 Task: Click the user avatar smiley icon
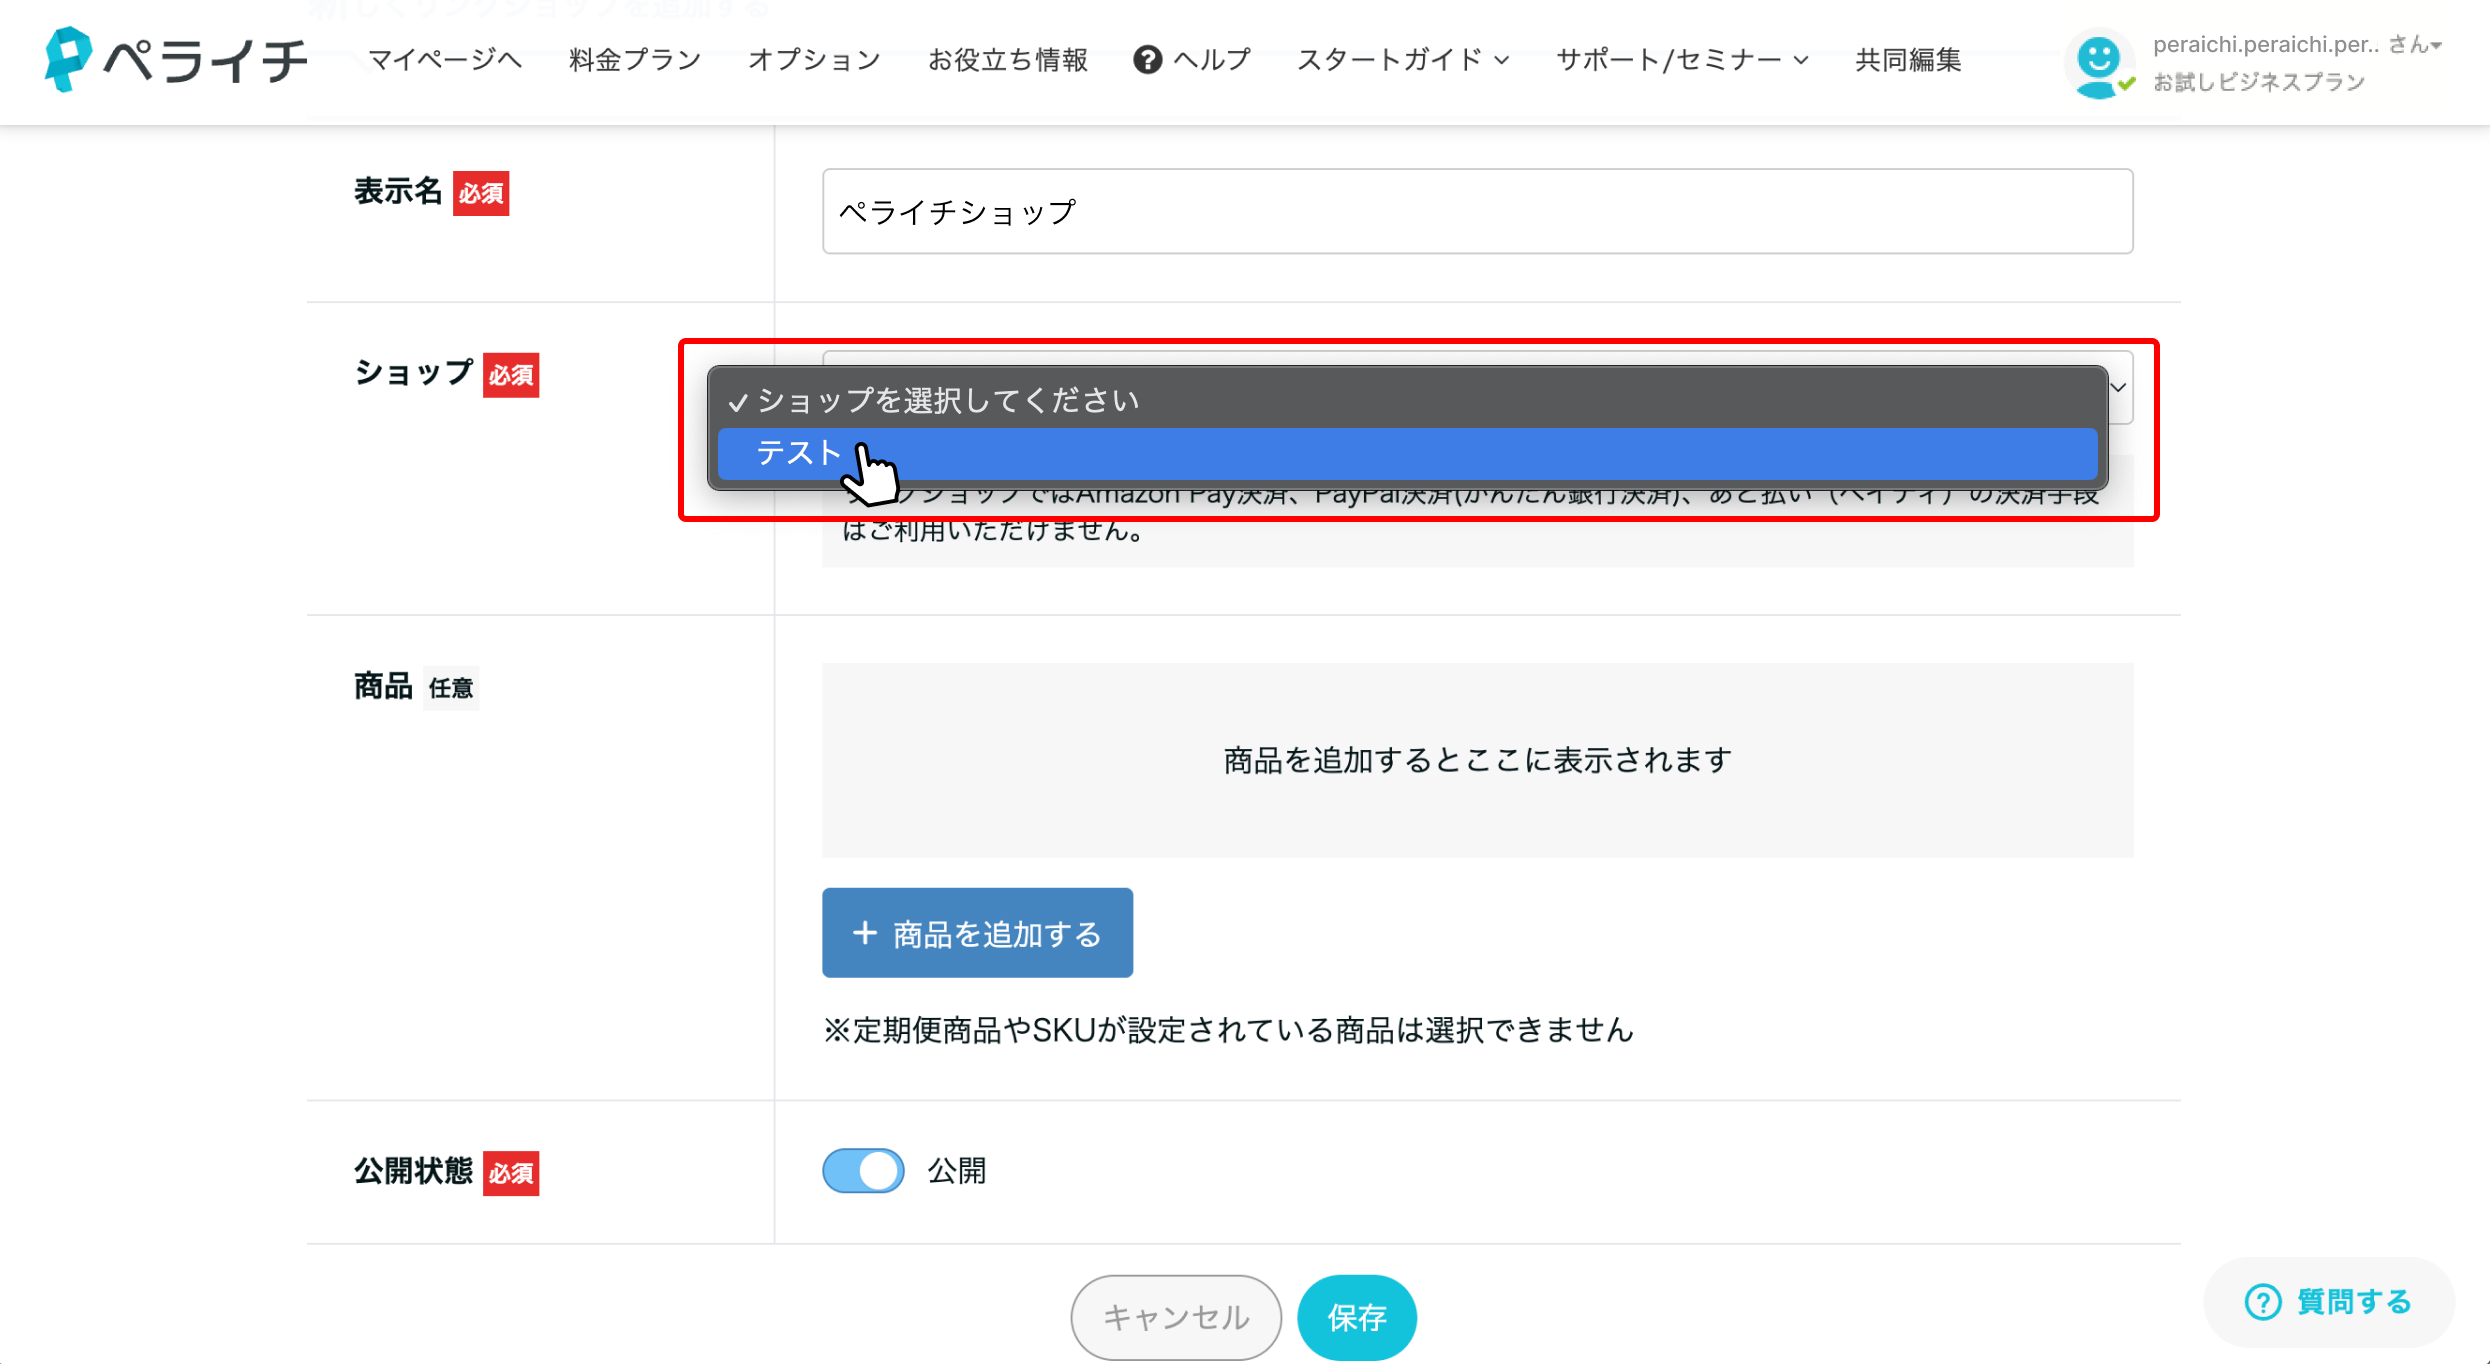2098,65
